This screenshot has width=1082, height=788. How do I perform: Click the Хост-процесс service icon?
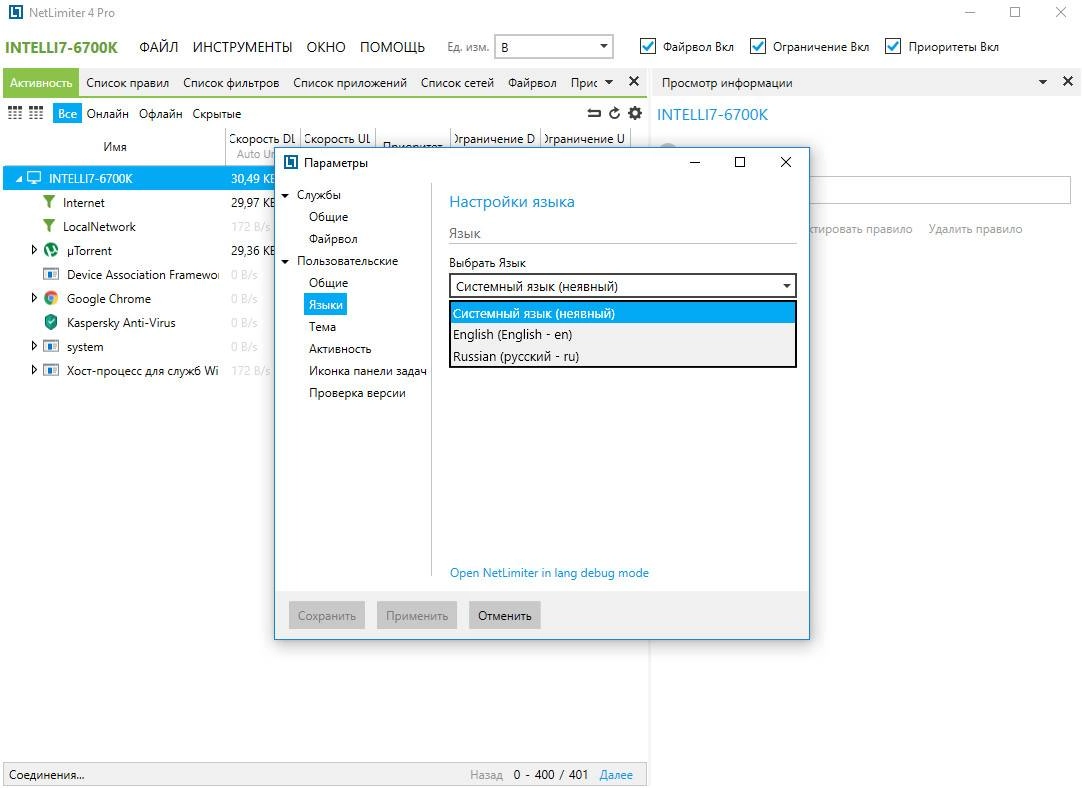click(x=51, y=371)
